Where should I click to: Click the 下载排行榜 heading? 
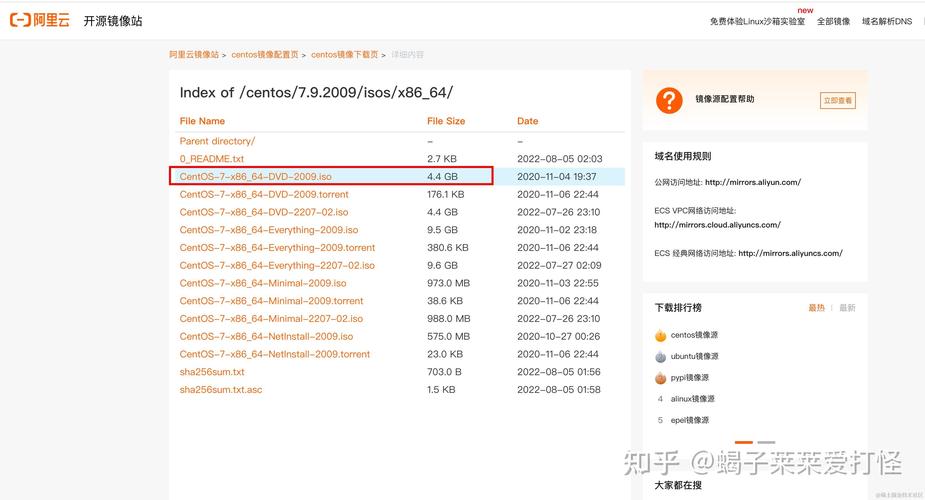point(678,308)
